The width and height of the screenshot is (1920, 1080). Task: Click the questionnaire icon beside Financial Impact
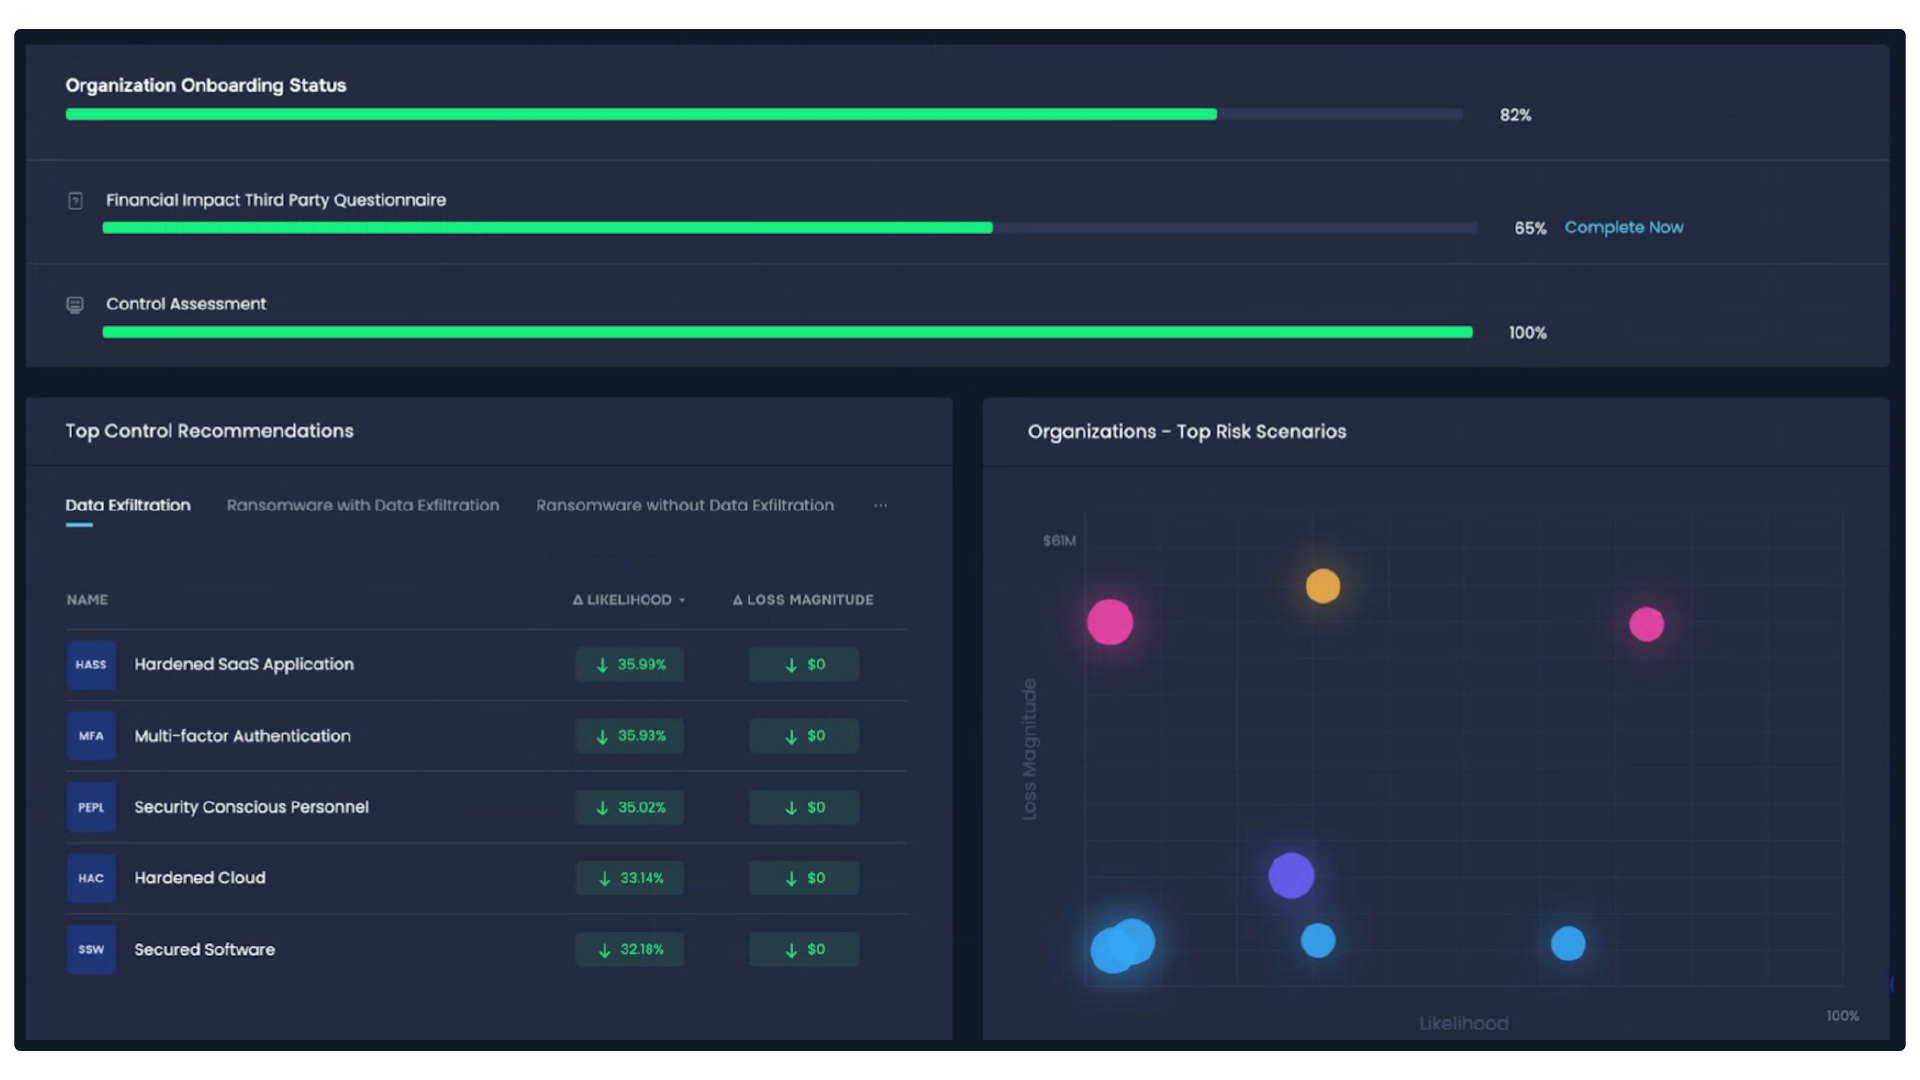pyautogui.click(x=75, y=200)
